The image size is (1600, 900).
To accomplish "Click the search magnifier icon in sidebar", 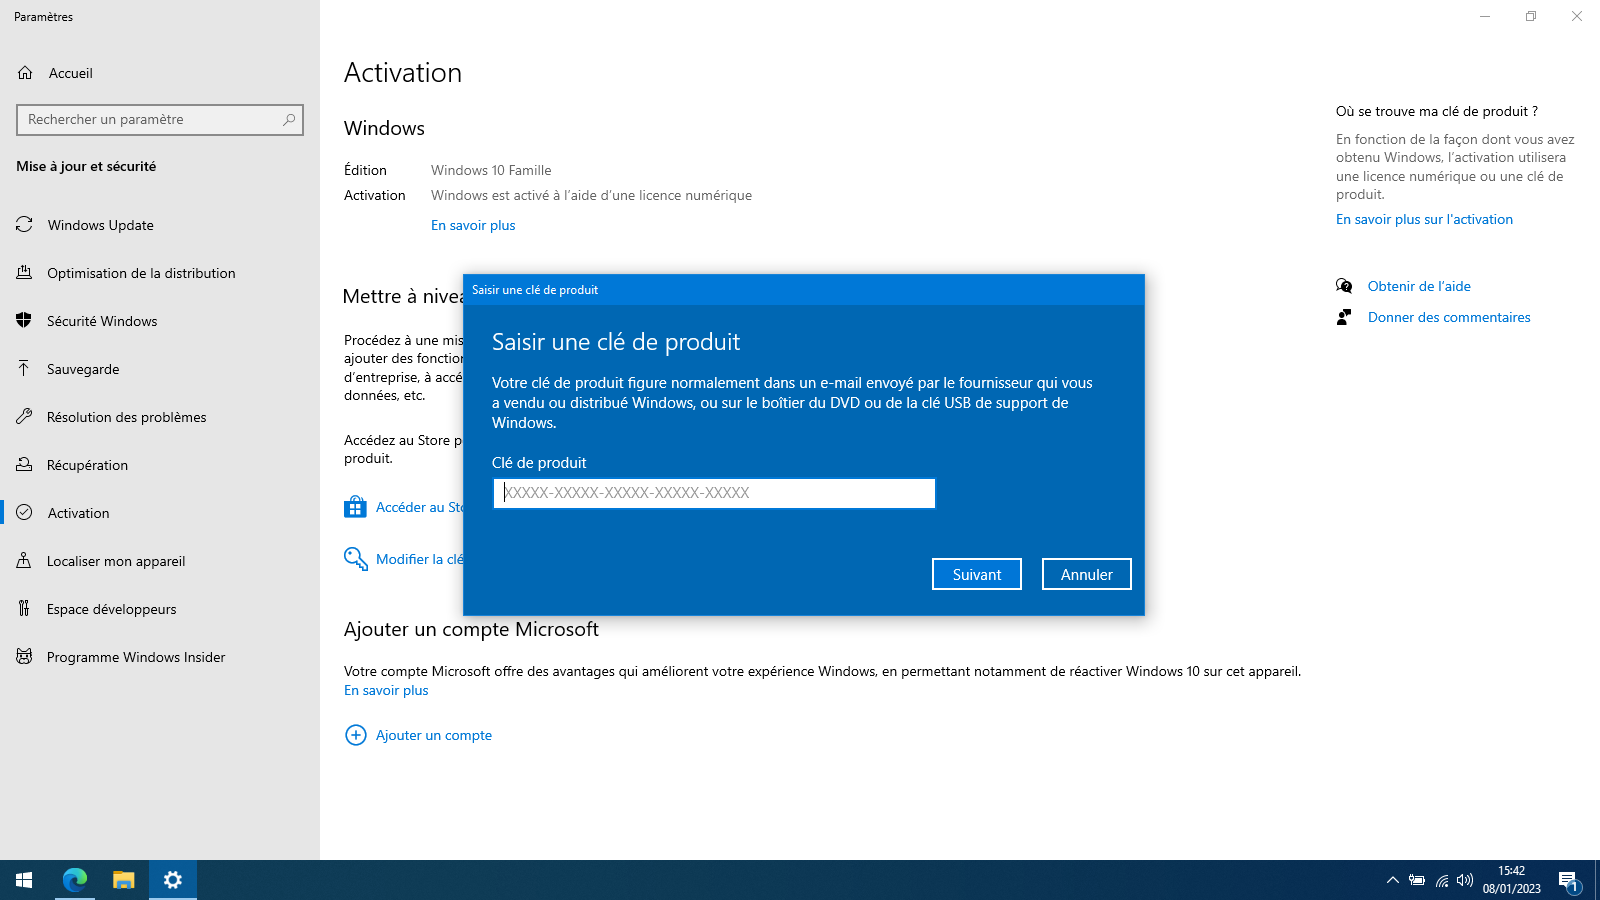I will [x=289, y=119].
